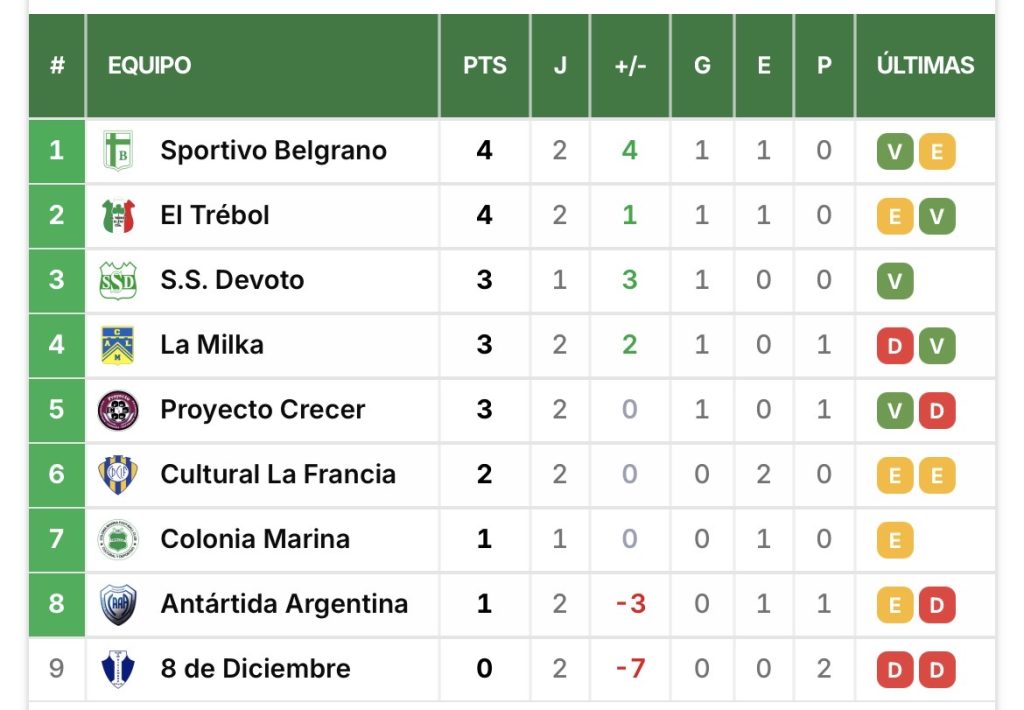The width and height of the screenshot is (1024, 710).
Task: Sort by the +/- goal difference header
Action: [x=630, y=66]
